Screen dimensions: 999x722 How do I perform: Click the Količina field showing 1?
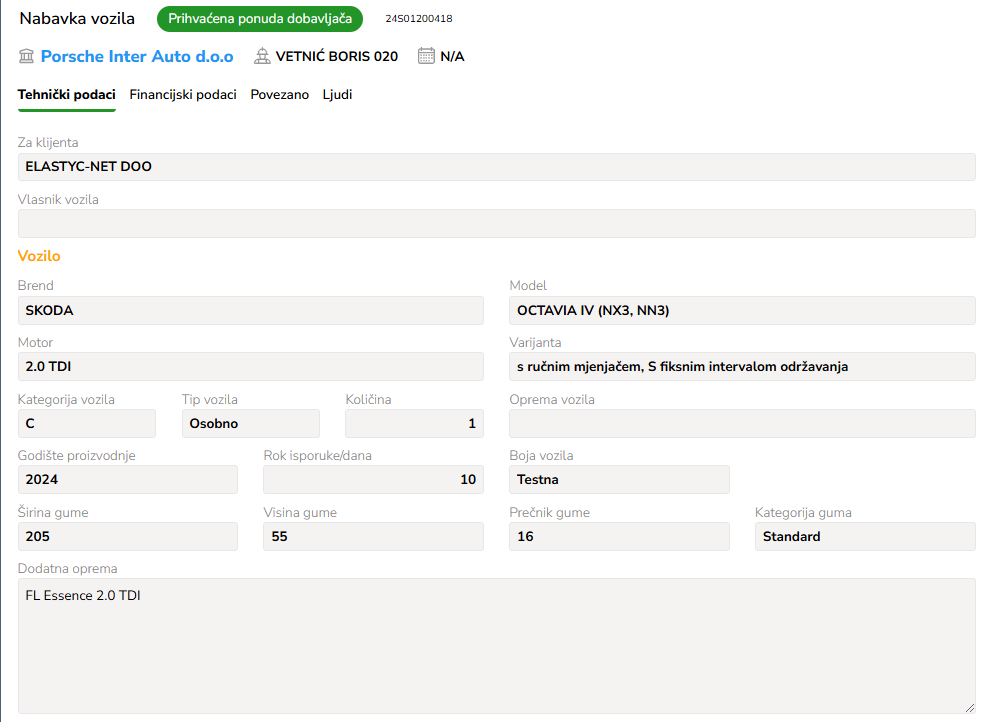[x=414, y=423]
